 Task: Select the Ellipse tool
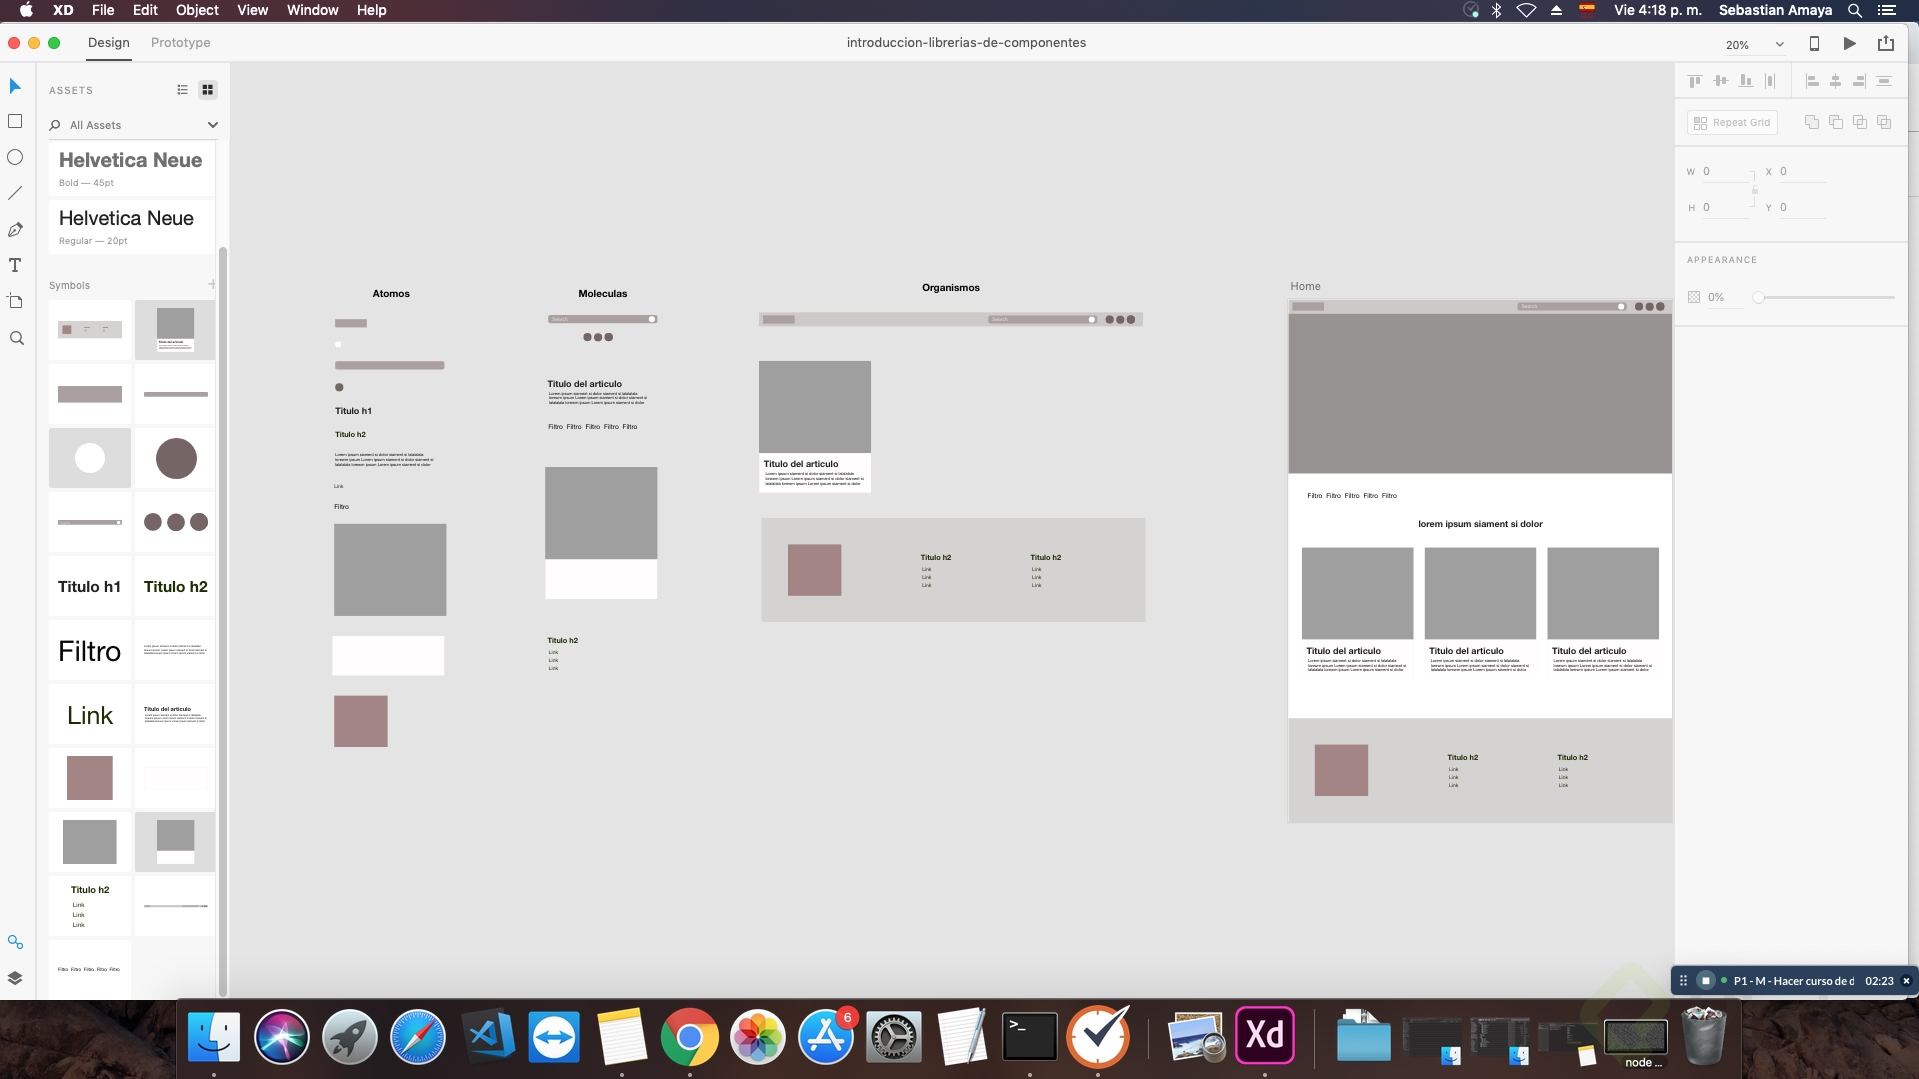click(15, 157)
